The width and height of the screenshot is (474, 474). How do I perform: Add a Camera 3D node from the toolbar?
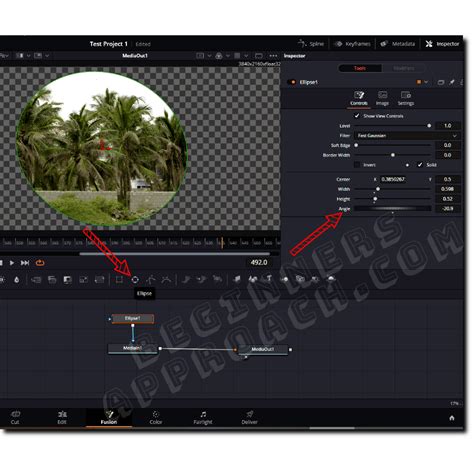(x=300, y=279)
